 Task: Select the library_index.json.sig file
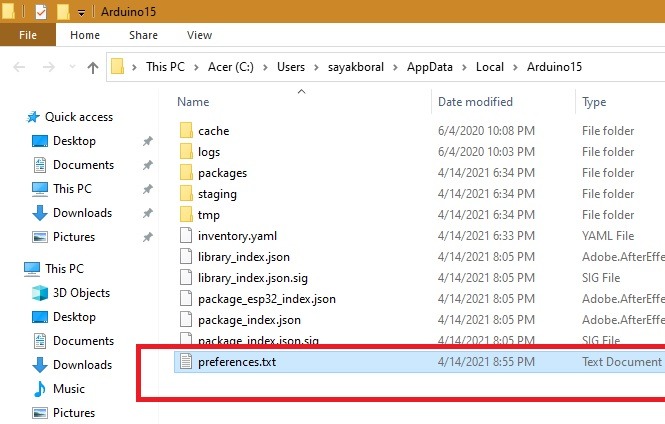(253, 278)
